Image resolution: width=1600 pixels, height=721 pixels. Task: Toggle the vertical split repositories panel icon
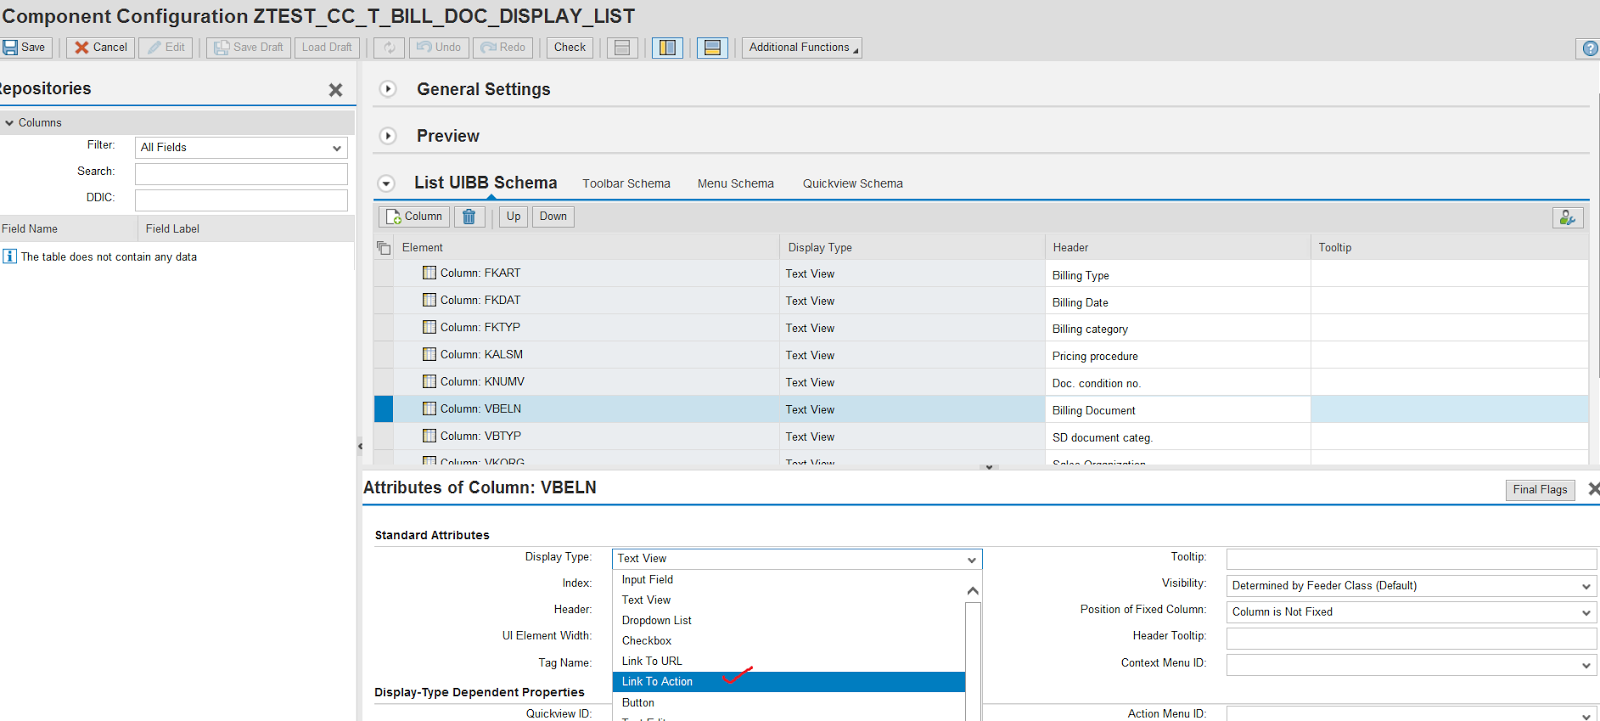click(667, 48)
